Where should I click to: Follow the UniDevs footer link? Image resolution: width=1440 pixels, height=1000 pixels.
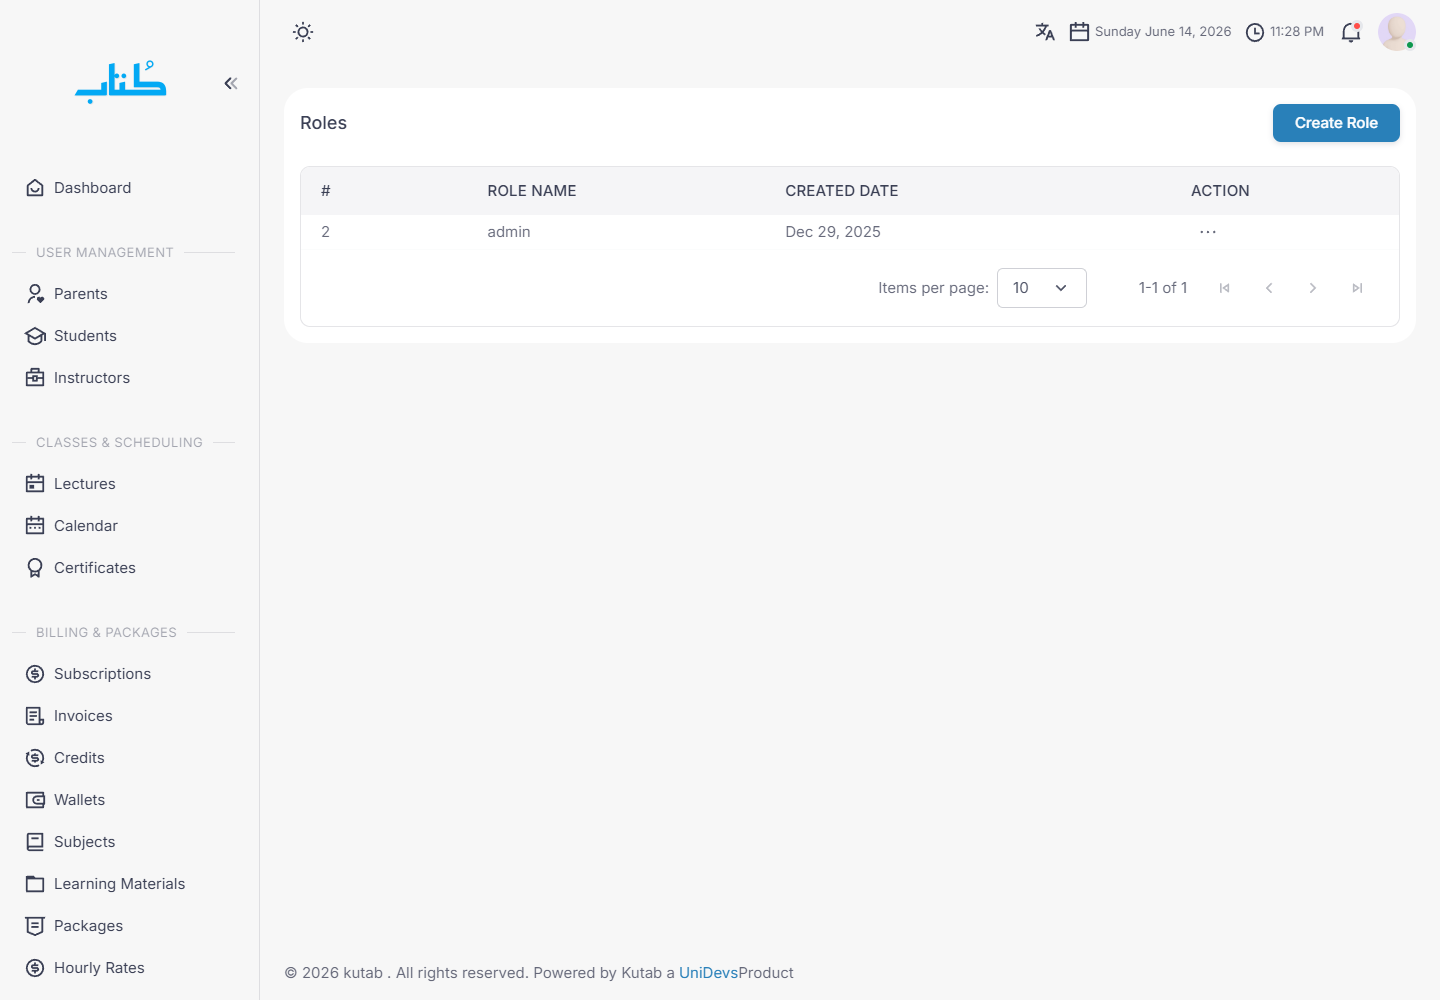(708, 973)
